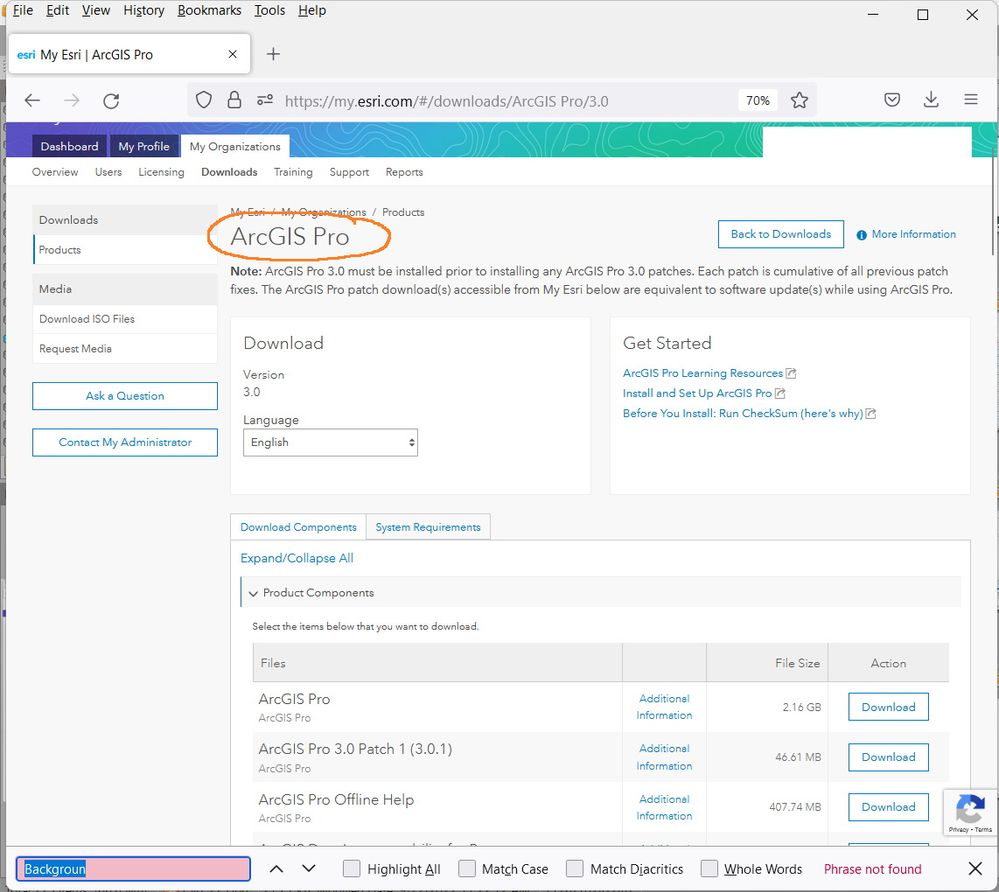Click the site security padlock icon

[234, 100]
